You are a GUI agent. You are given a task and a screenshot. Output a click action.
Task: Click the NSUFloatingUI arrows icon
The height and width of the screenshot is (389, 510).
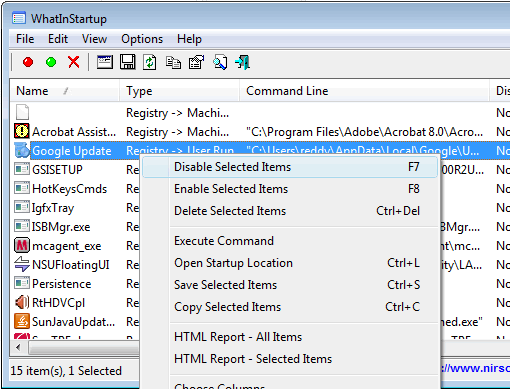coord(22,264)
